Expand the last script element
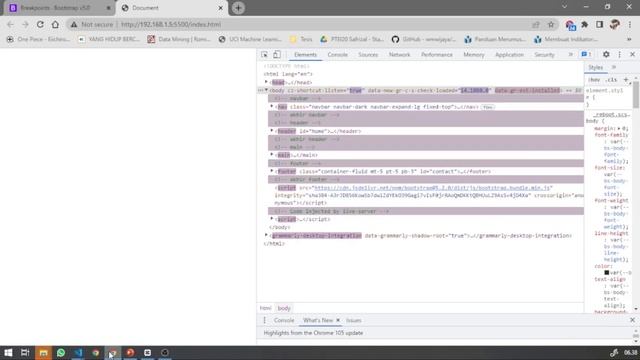The image size is (640, 360). tap(272, 219)
